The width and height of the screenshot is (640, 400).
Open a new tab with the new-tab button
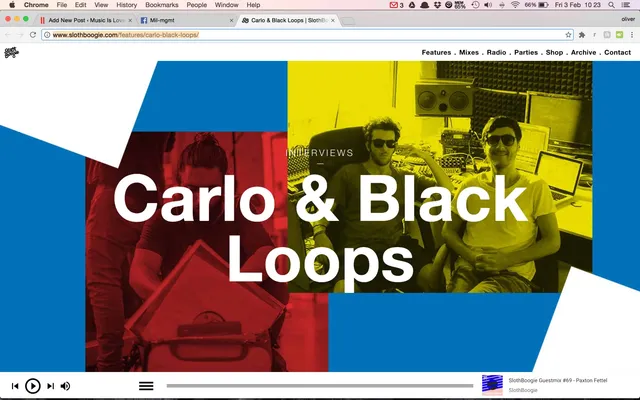click(348, 21)
